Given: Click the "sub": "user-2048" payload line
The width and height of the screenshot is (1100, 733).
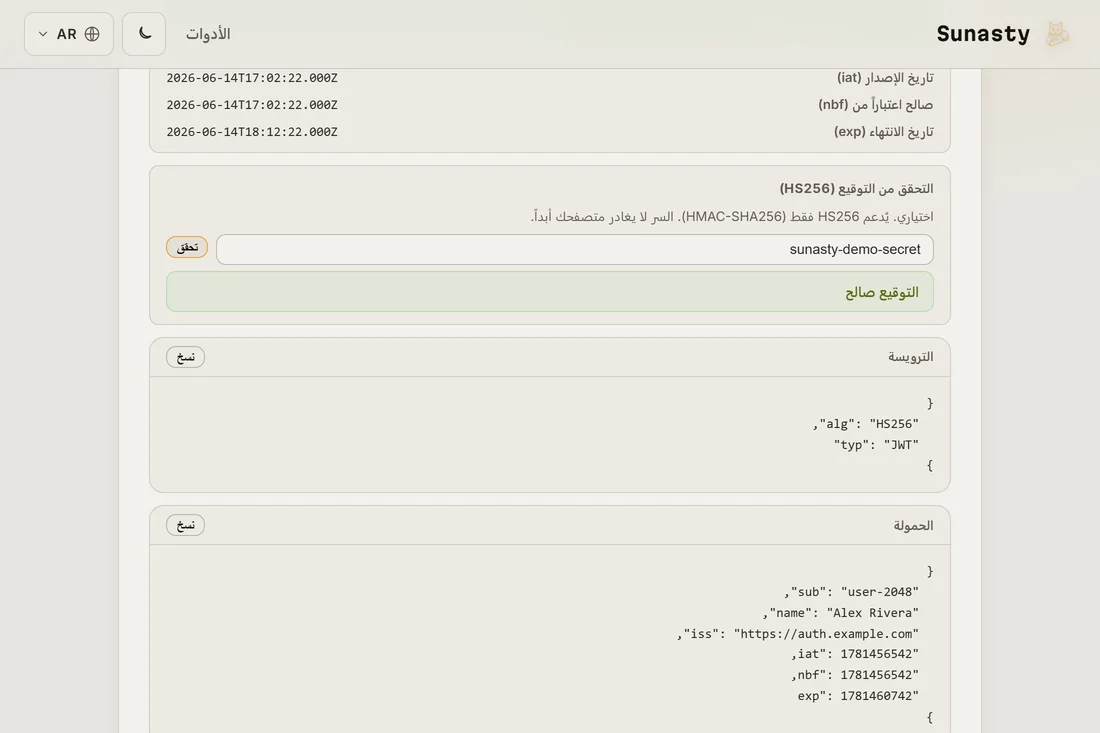Looking at the screenshot, I should 852,592.
